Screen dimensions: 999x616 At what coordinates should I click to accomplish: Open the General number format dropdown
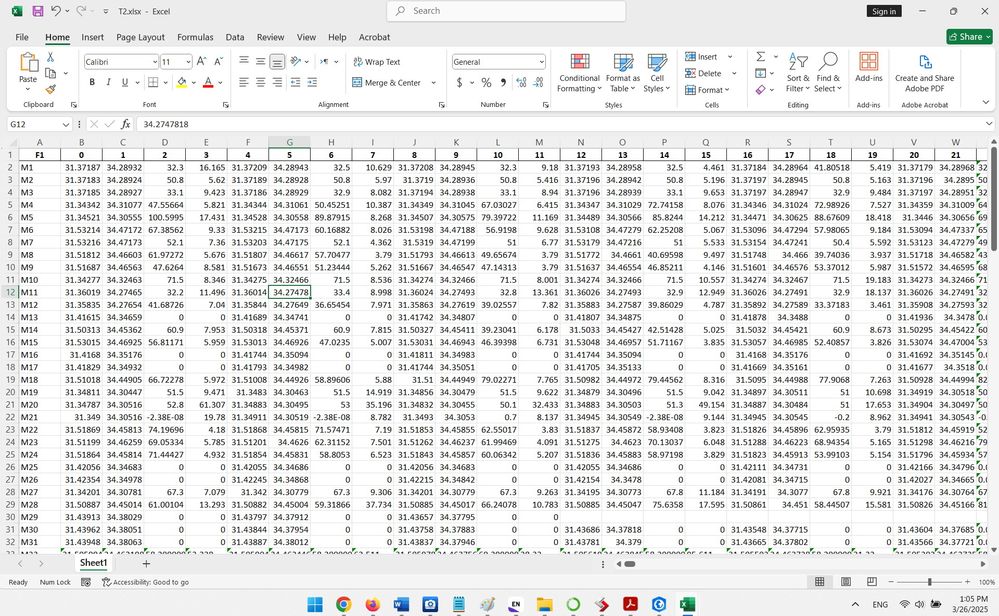(x=542, y=62)
